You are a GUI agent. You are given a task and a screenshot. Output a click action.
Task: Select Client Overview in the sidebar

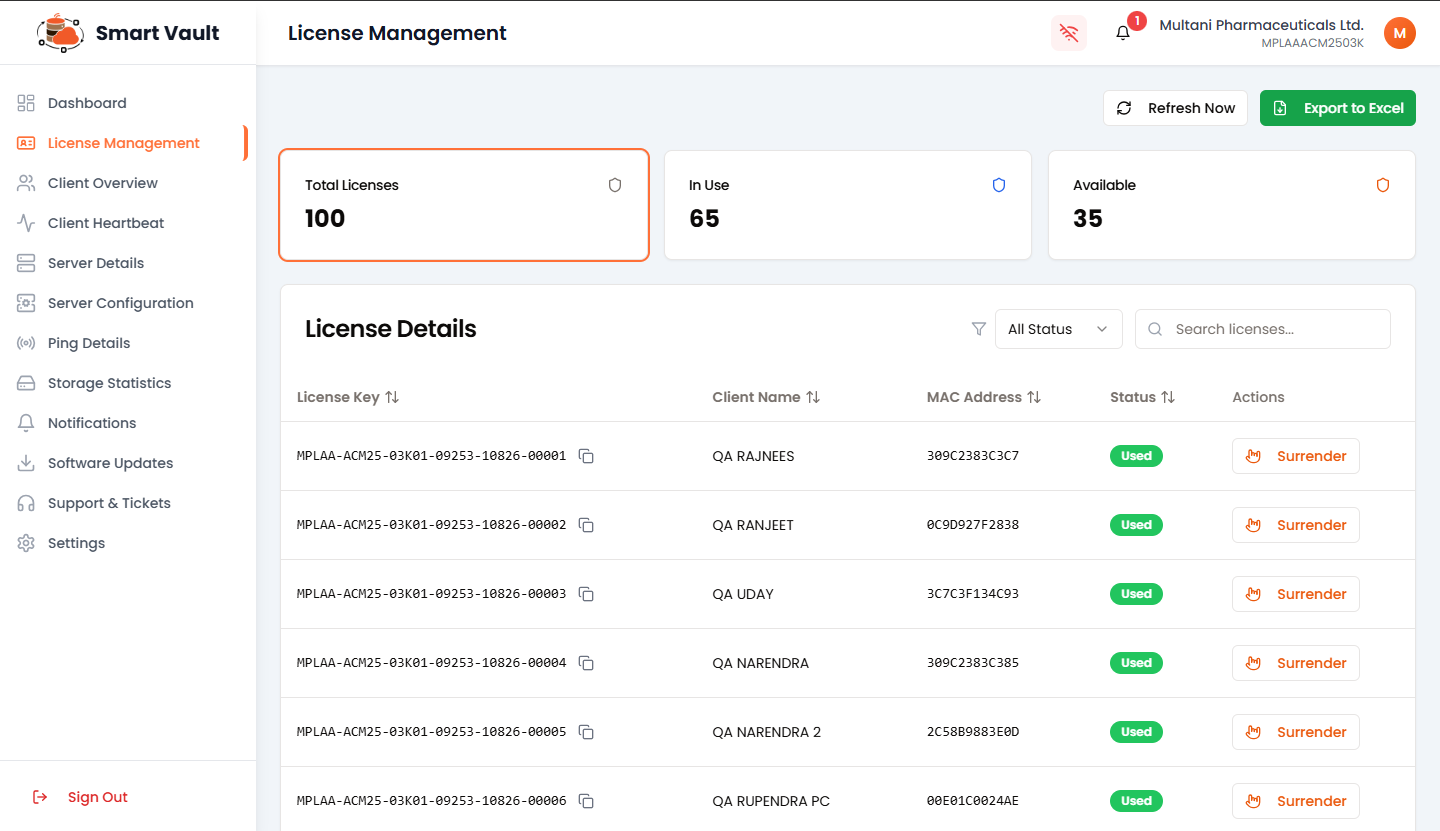coord(103,183)
